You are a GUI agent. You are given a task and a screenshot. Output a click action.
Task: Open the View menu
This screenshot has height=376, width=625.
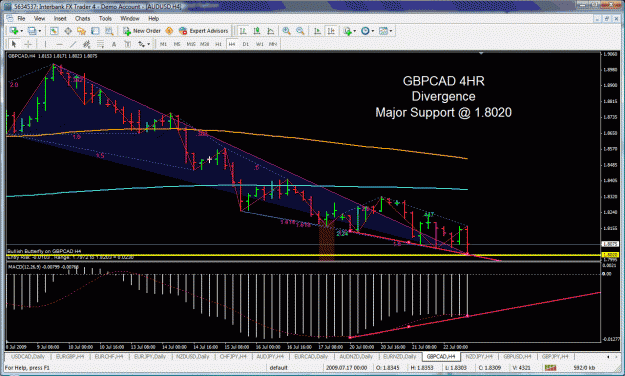(x=39, y=18)
